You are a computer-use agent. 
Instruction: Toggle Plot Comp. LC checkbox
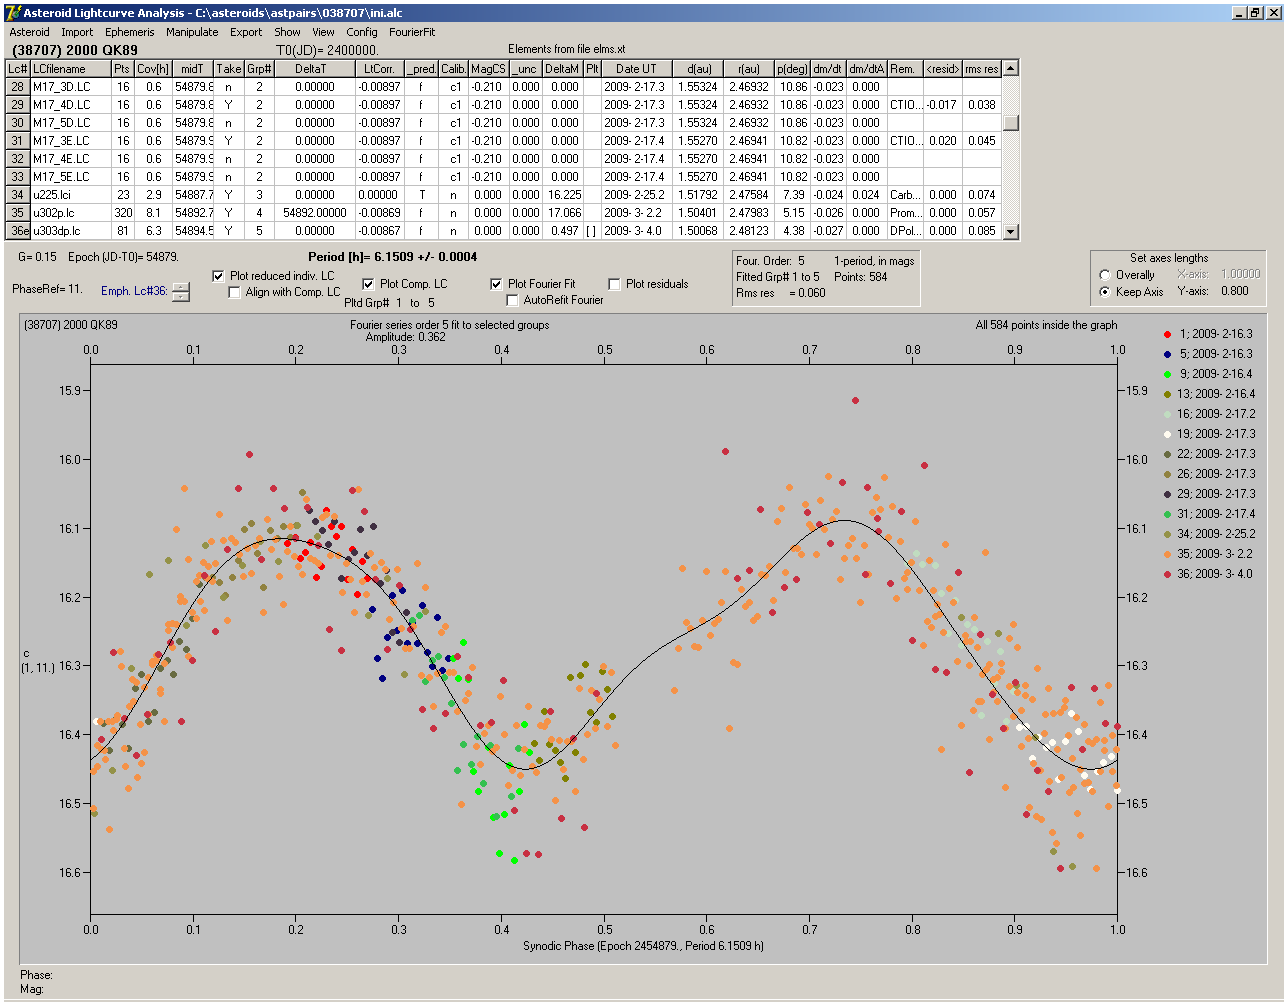(x=369, y=284)
